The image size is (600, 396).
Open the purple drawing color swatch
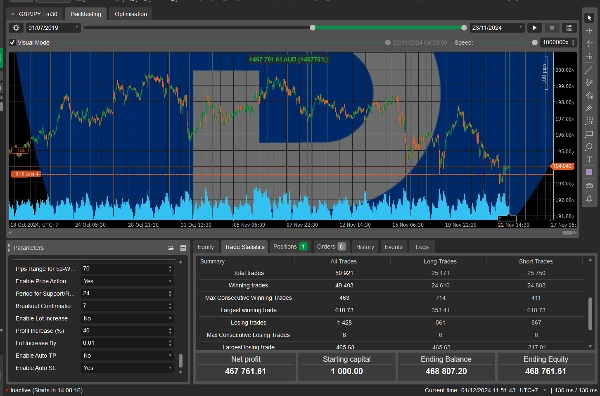point(589,172)
